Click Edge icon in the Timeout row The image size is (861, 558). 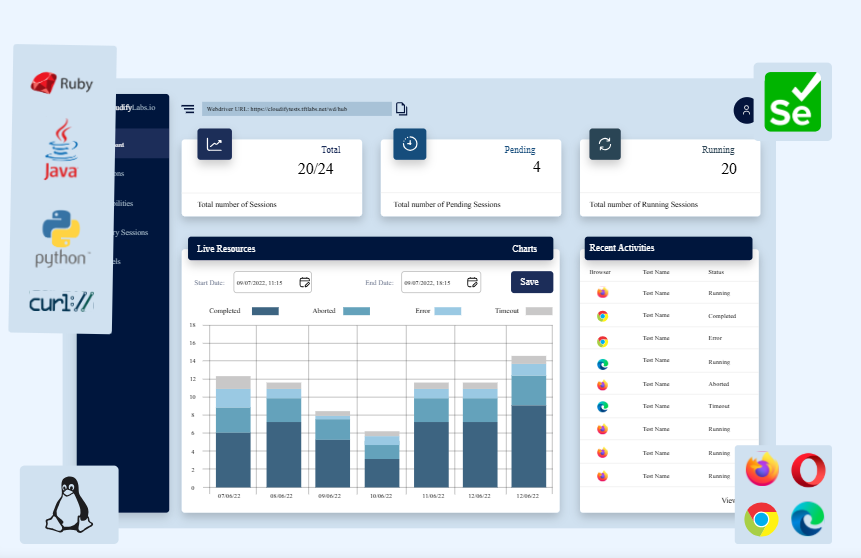point(602,406)
